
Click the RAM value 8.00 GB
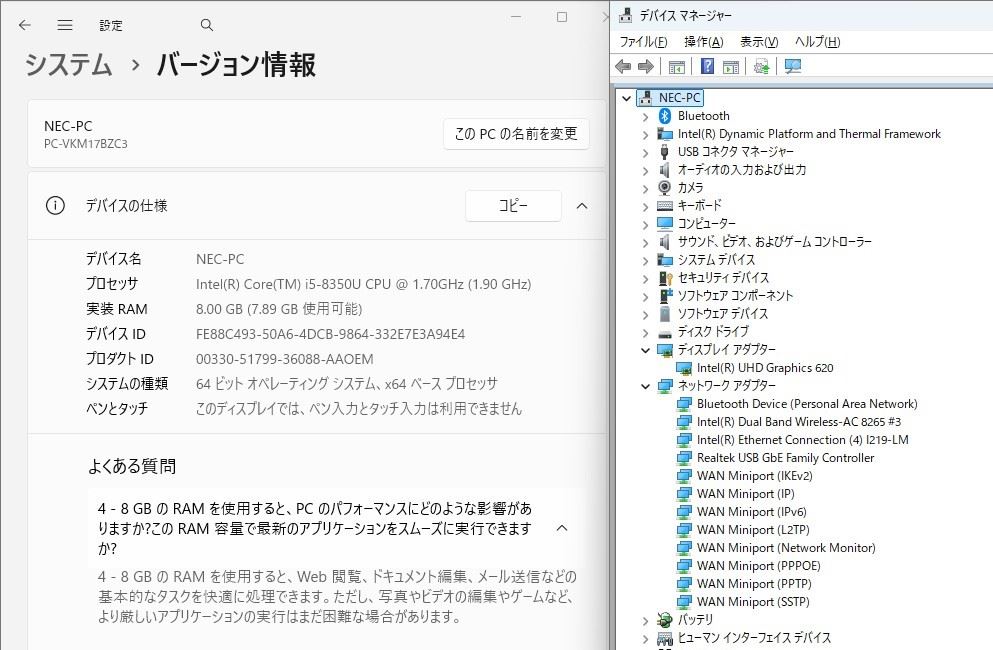pyautogui.click(x=279, y=309)
